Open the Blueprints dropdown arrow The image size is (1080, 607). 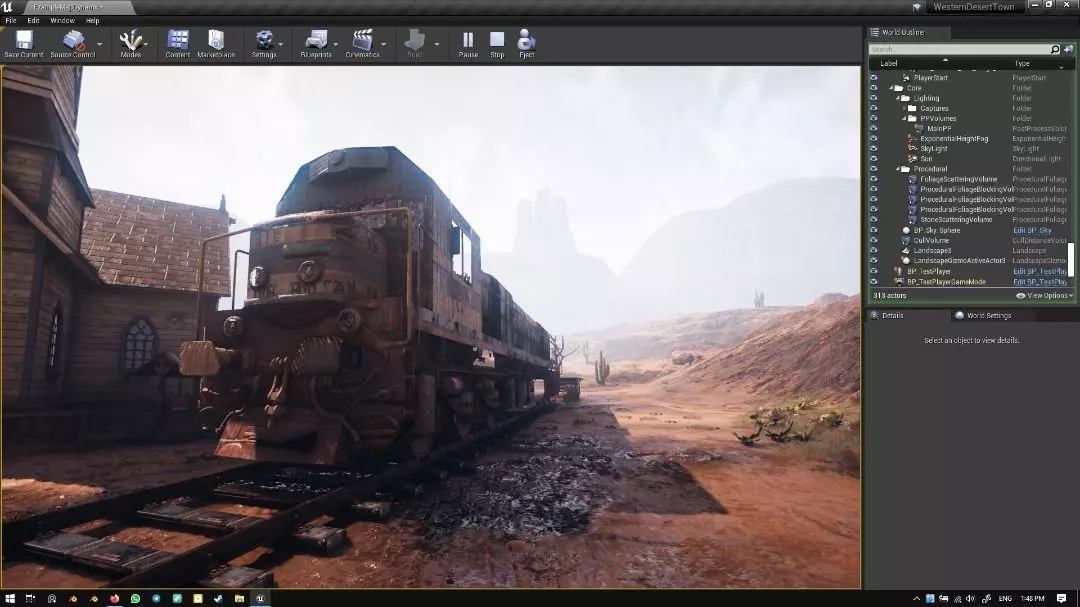[335, 44]
